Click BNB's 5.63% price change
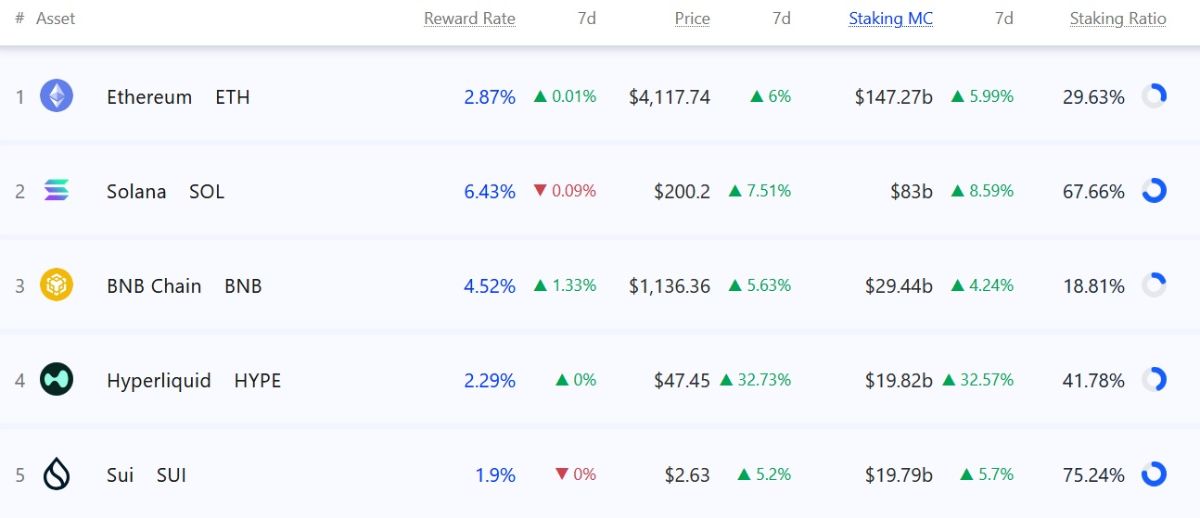 (760, 286)
